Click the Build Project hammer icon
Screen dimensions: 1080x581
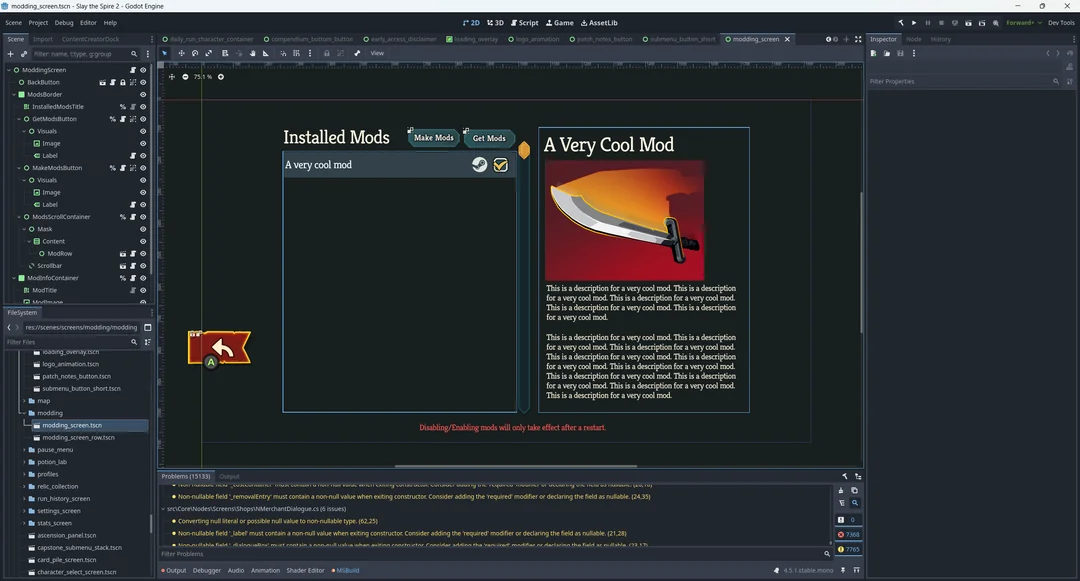coord(900,22)
